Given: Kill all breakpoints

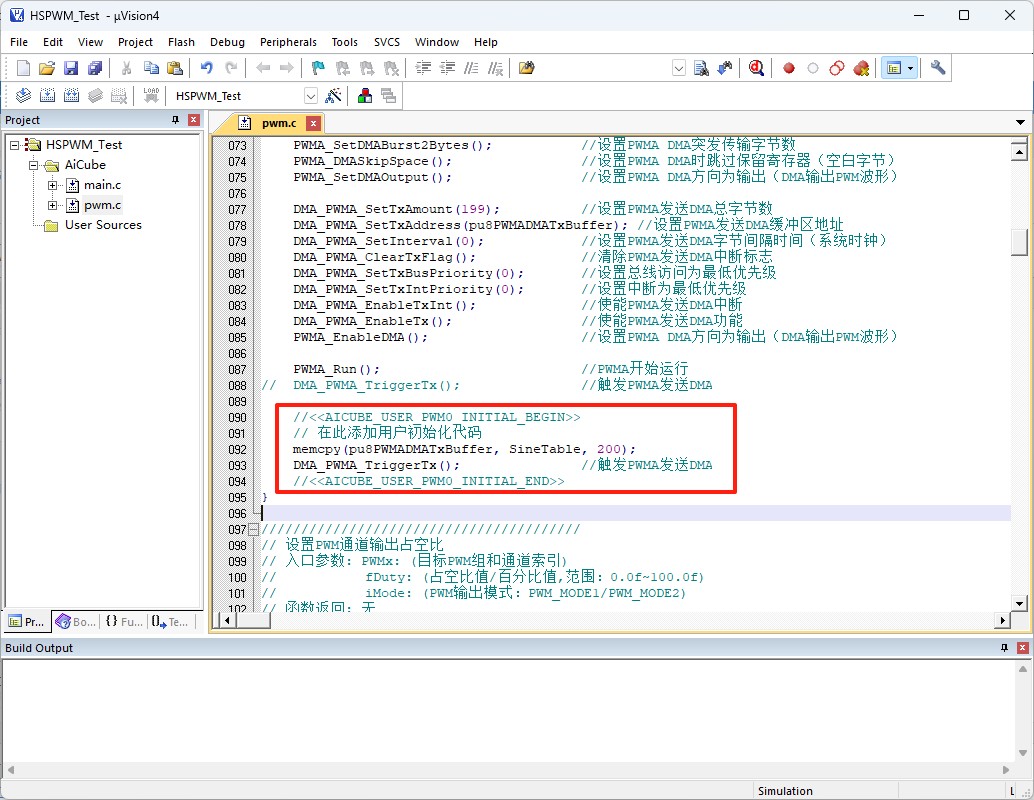Looking at the screenshot, I should 861,68.
